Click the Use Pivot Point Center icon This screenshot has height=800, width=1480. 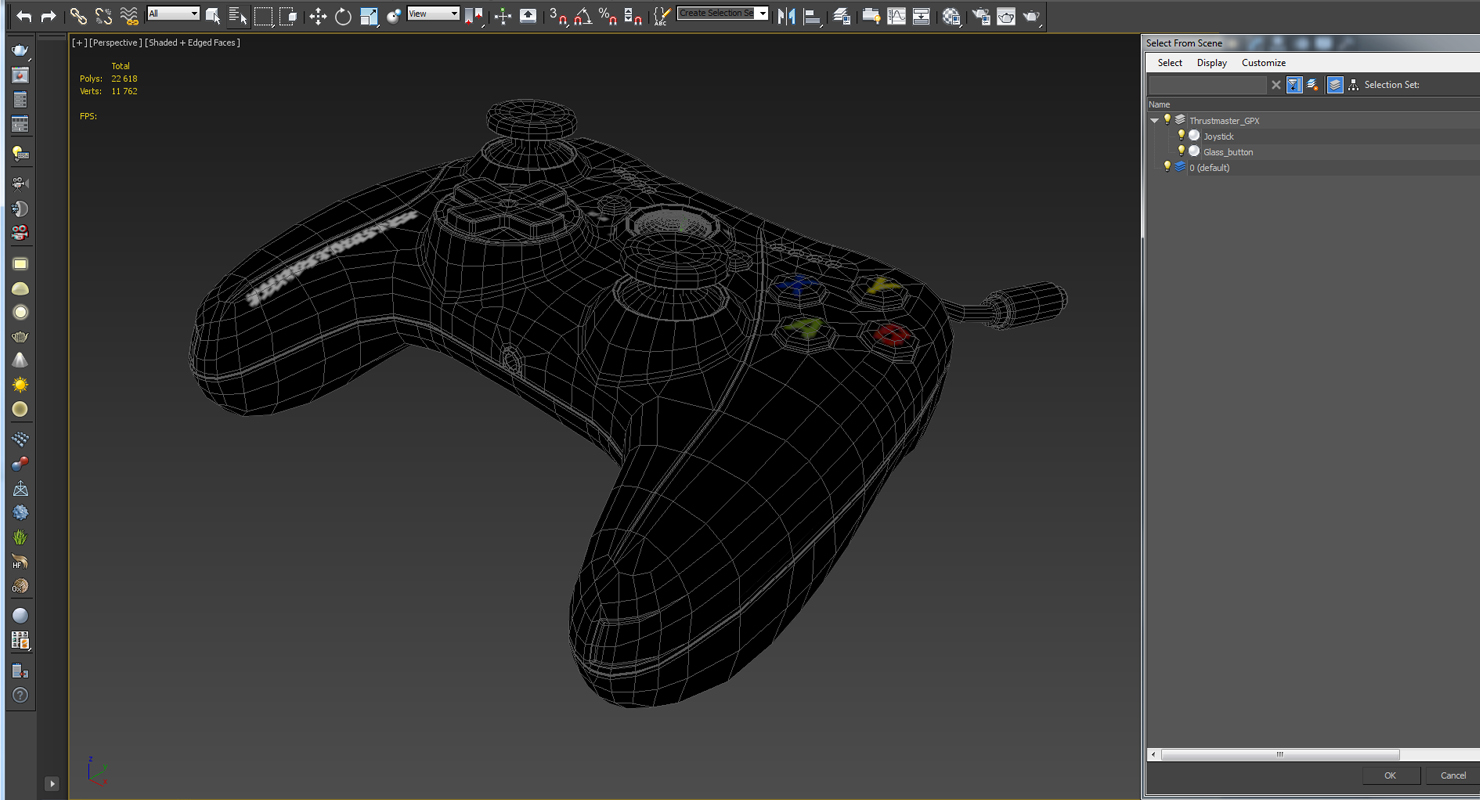click(x=474, y=16)
